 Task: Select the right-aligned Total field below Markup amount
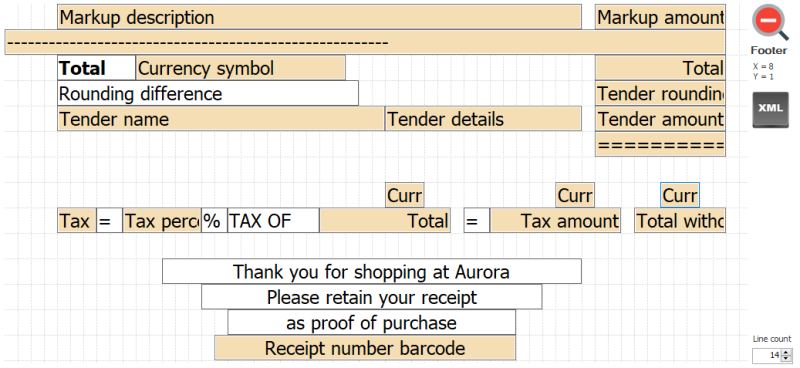(x=660, y=68)
